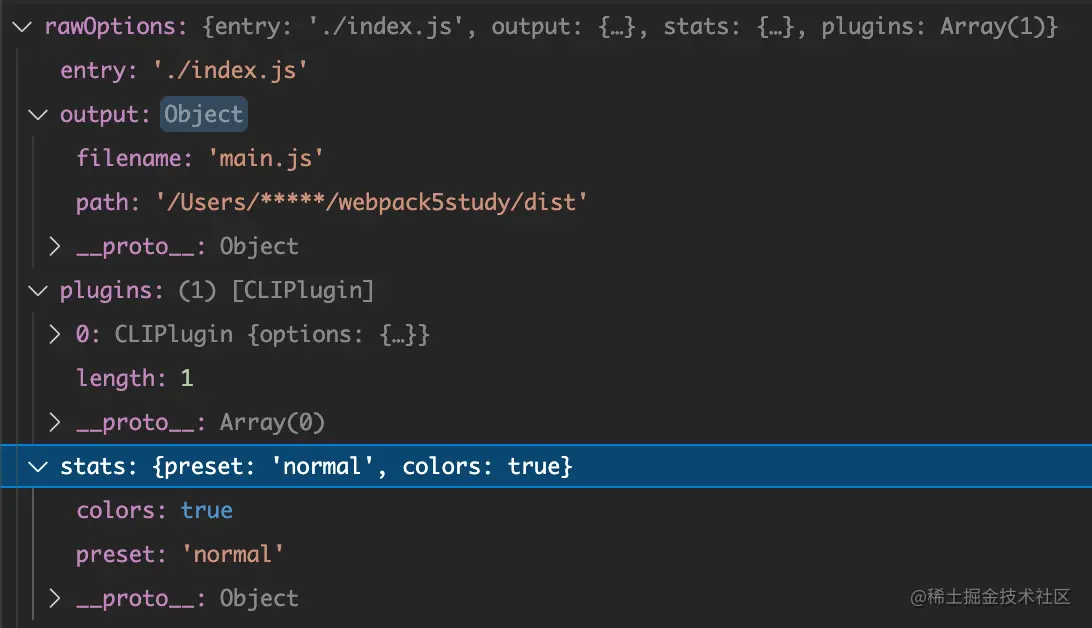The height and width of the screenshot is (628, 1092).
Task: Expand __proto__ under output
Action: pos(55,246)
